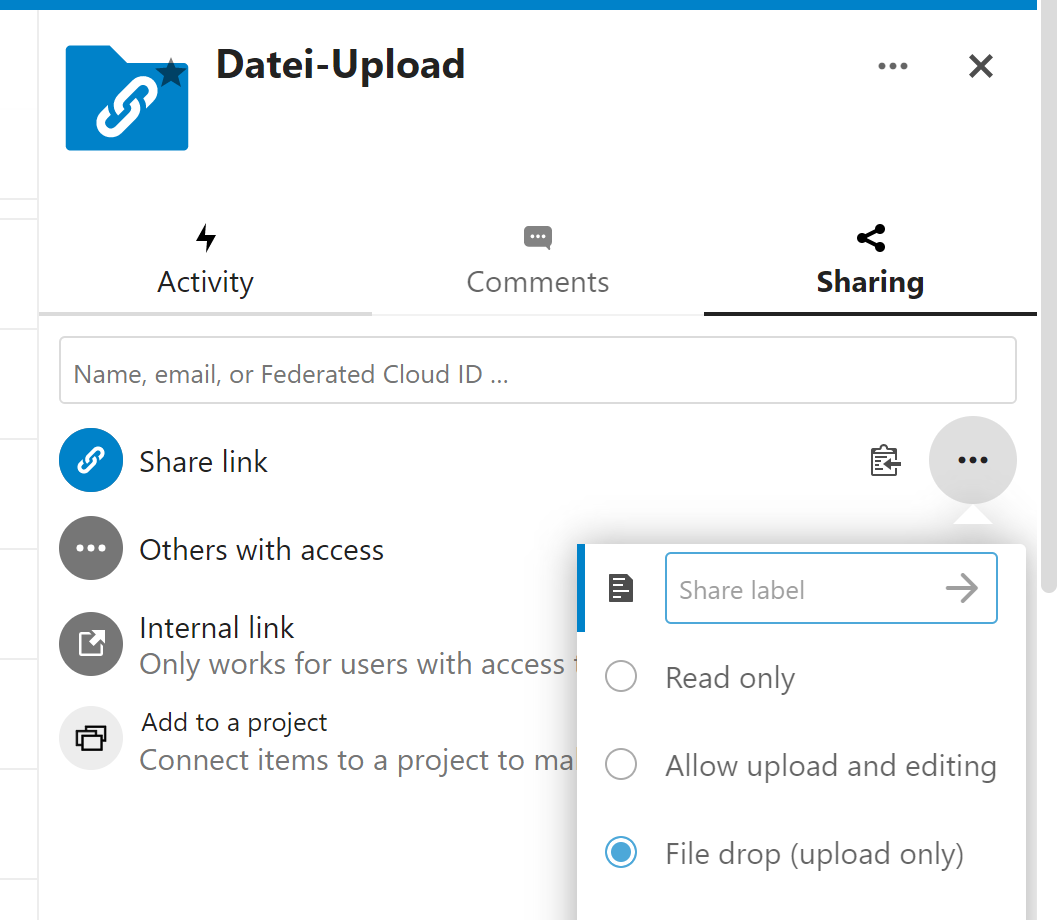Click the Internal link icon
The height and width of the screenshot is (920, 1061).
[x=91, y=643]
